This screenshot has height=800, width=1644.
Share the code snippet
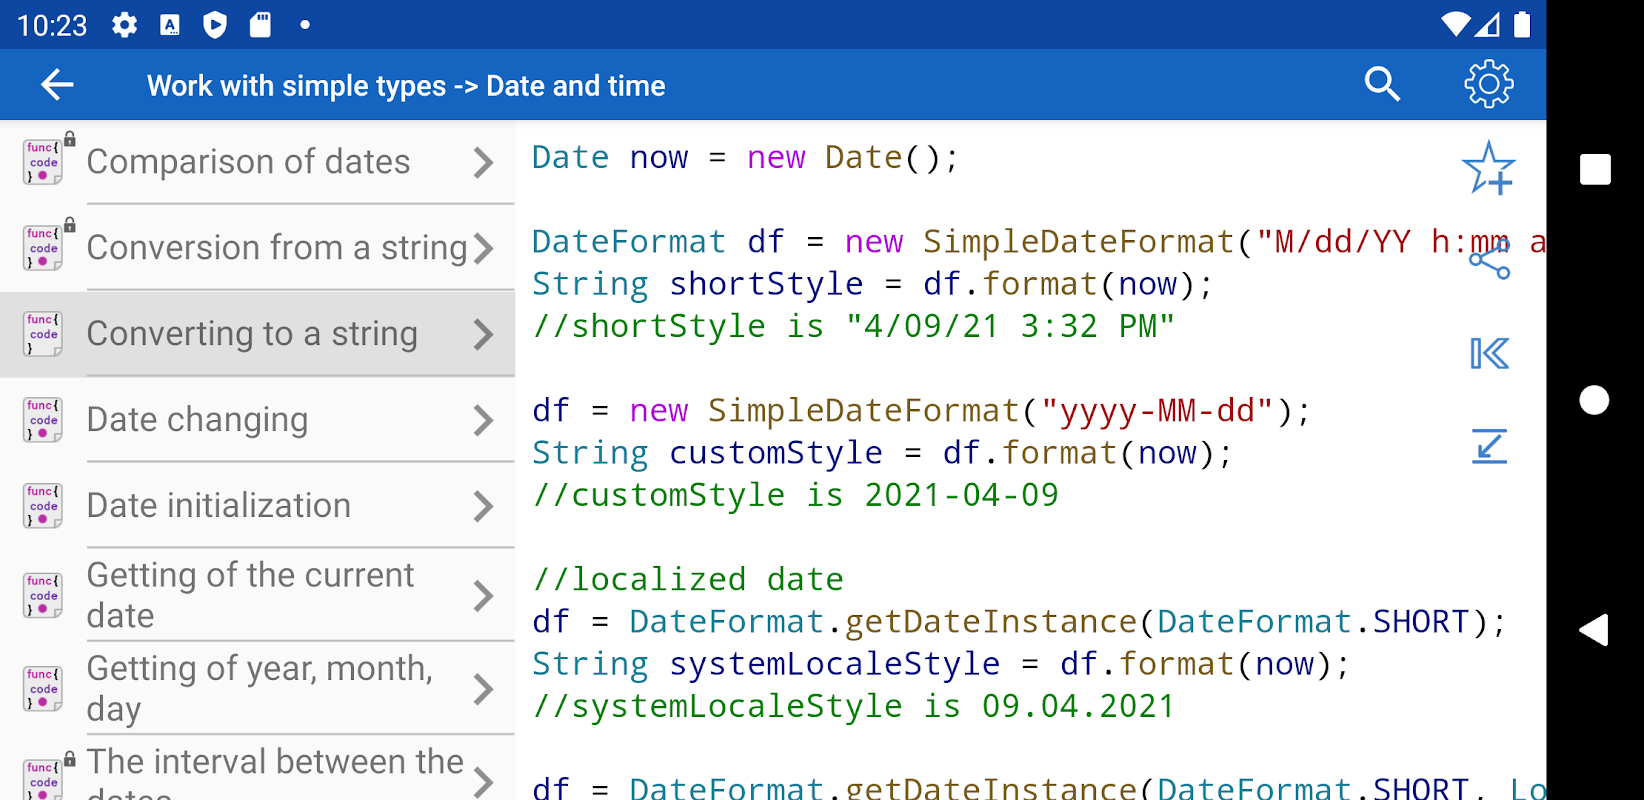point(1489,262)
